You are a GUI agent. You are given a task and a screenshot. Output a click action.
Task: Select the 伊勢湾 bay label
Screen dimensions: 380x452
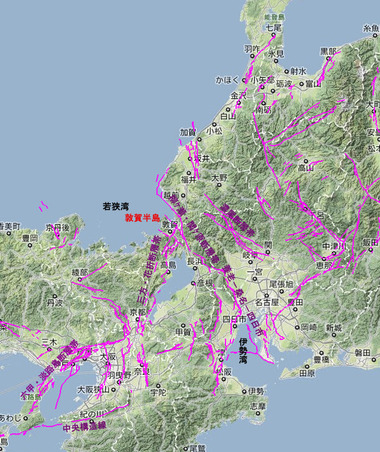coord(243,351)
